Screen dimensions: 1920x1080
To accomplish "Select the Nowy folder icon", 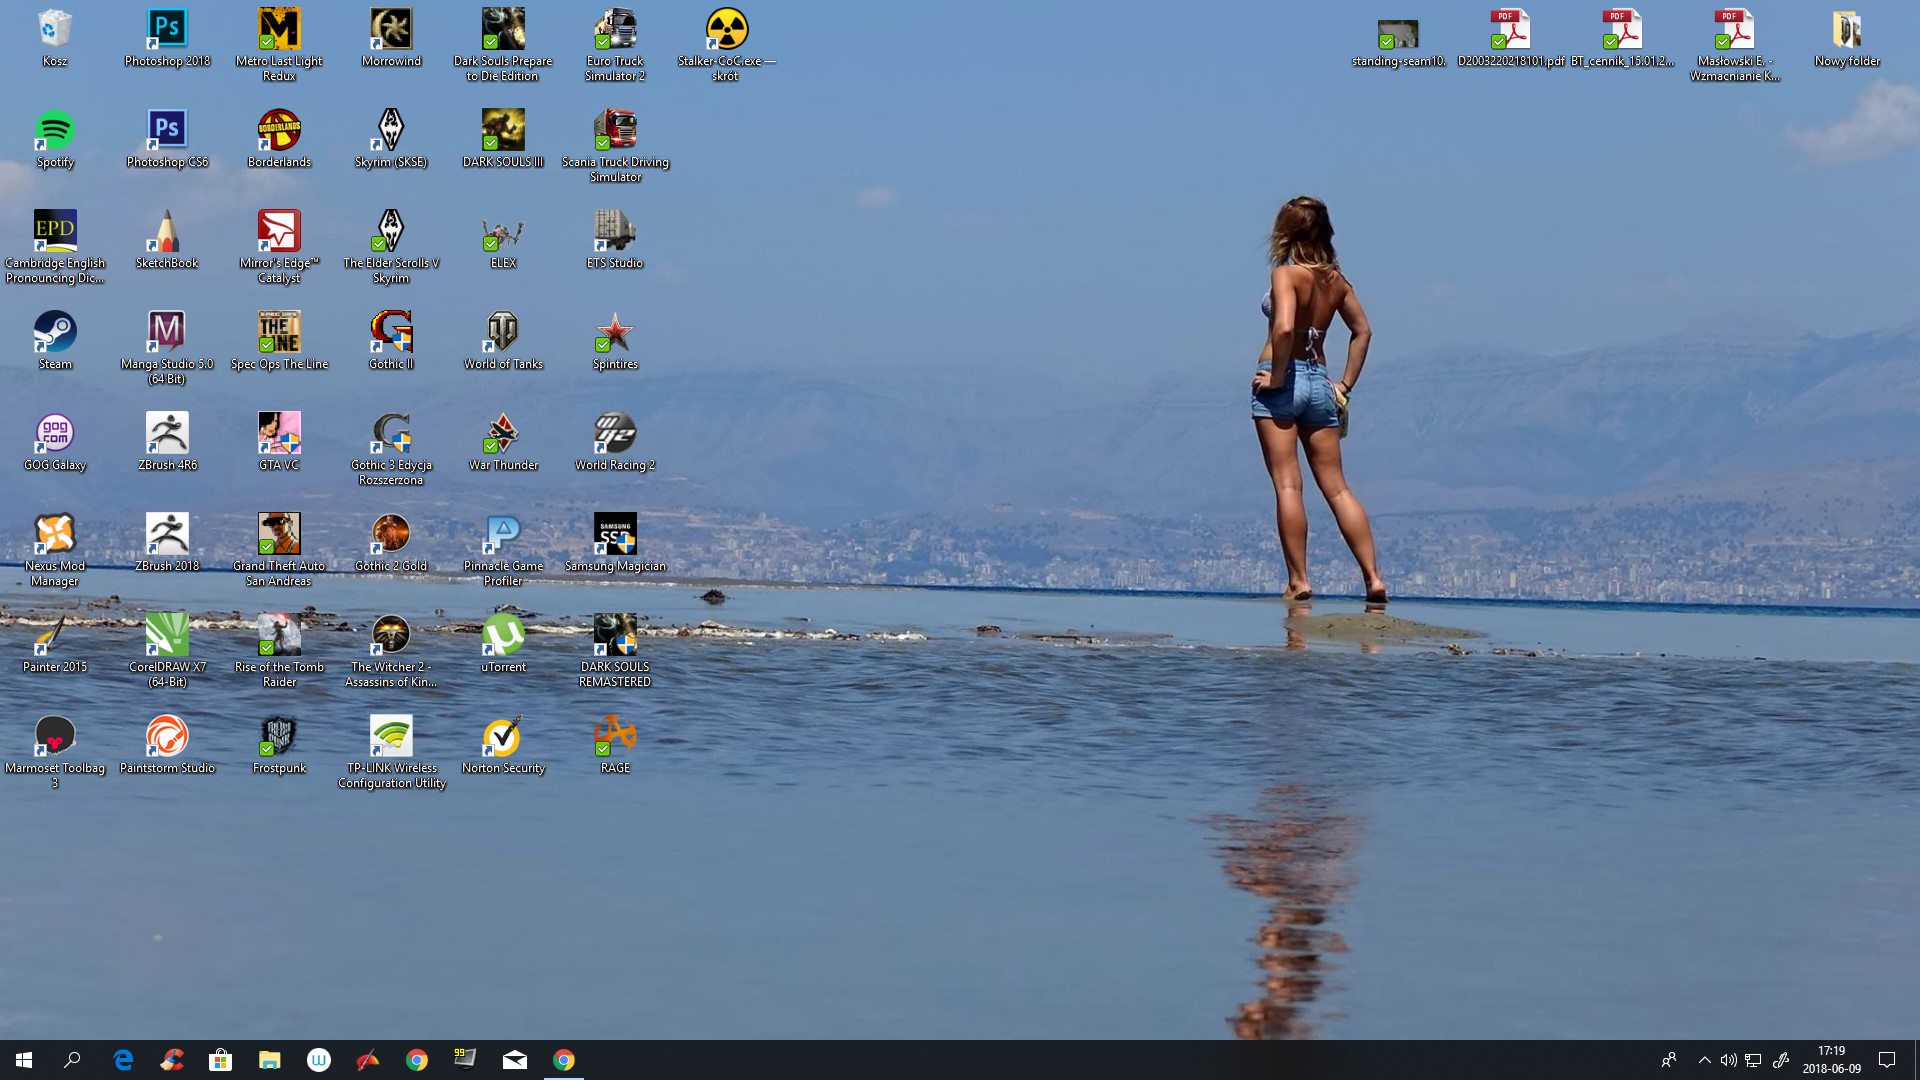I will point(1847,30).
